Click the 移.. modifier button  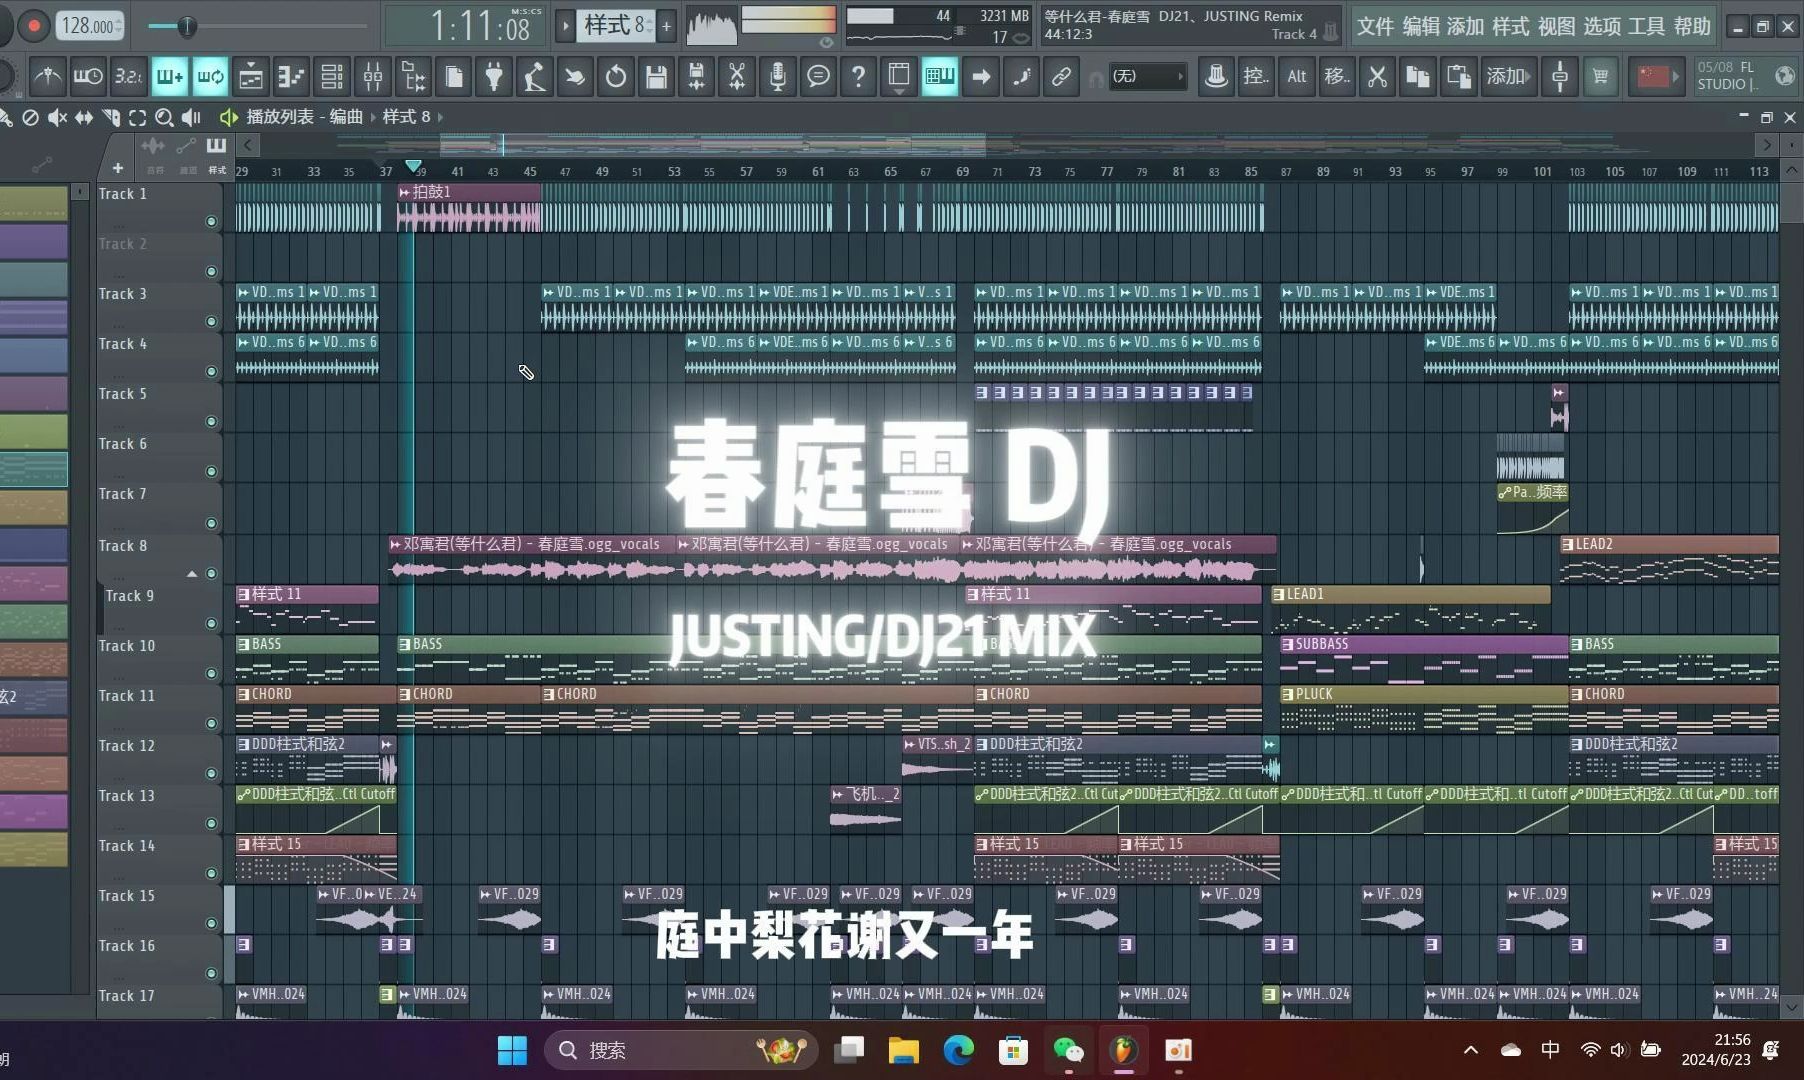point(1337,76)
